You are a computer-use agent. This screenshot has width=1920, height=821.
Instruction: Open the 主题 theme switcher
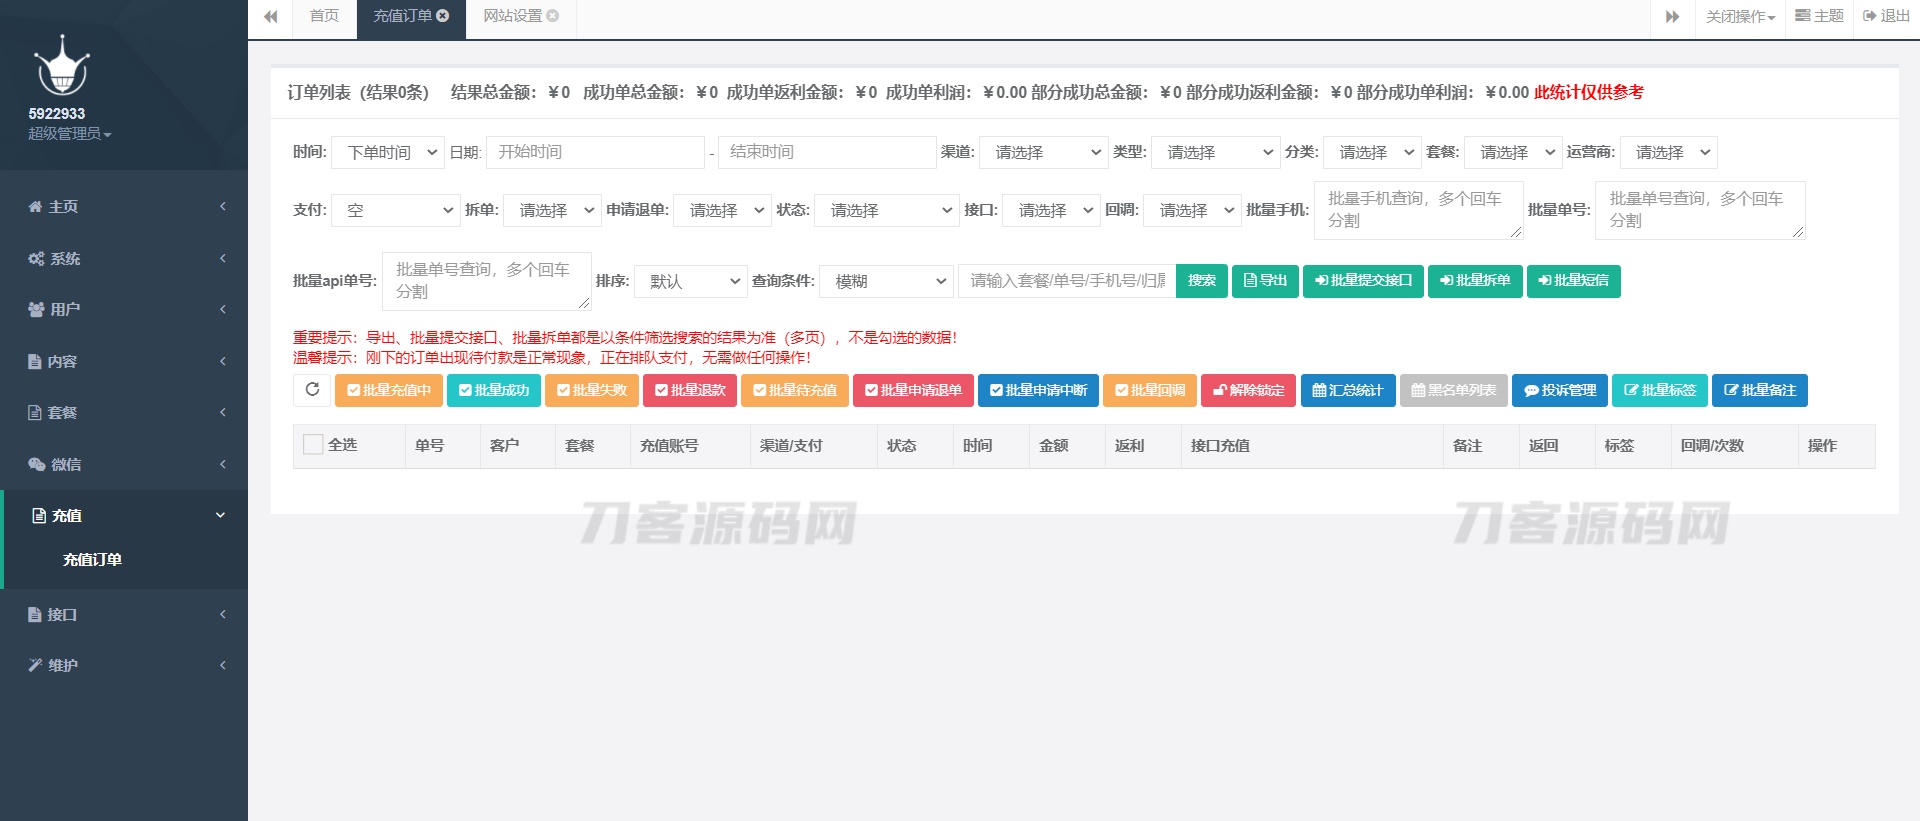[x=1819, y=16]
